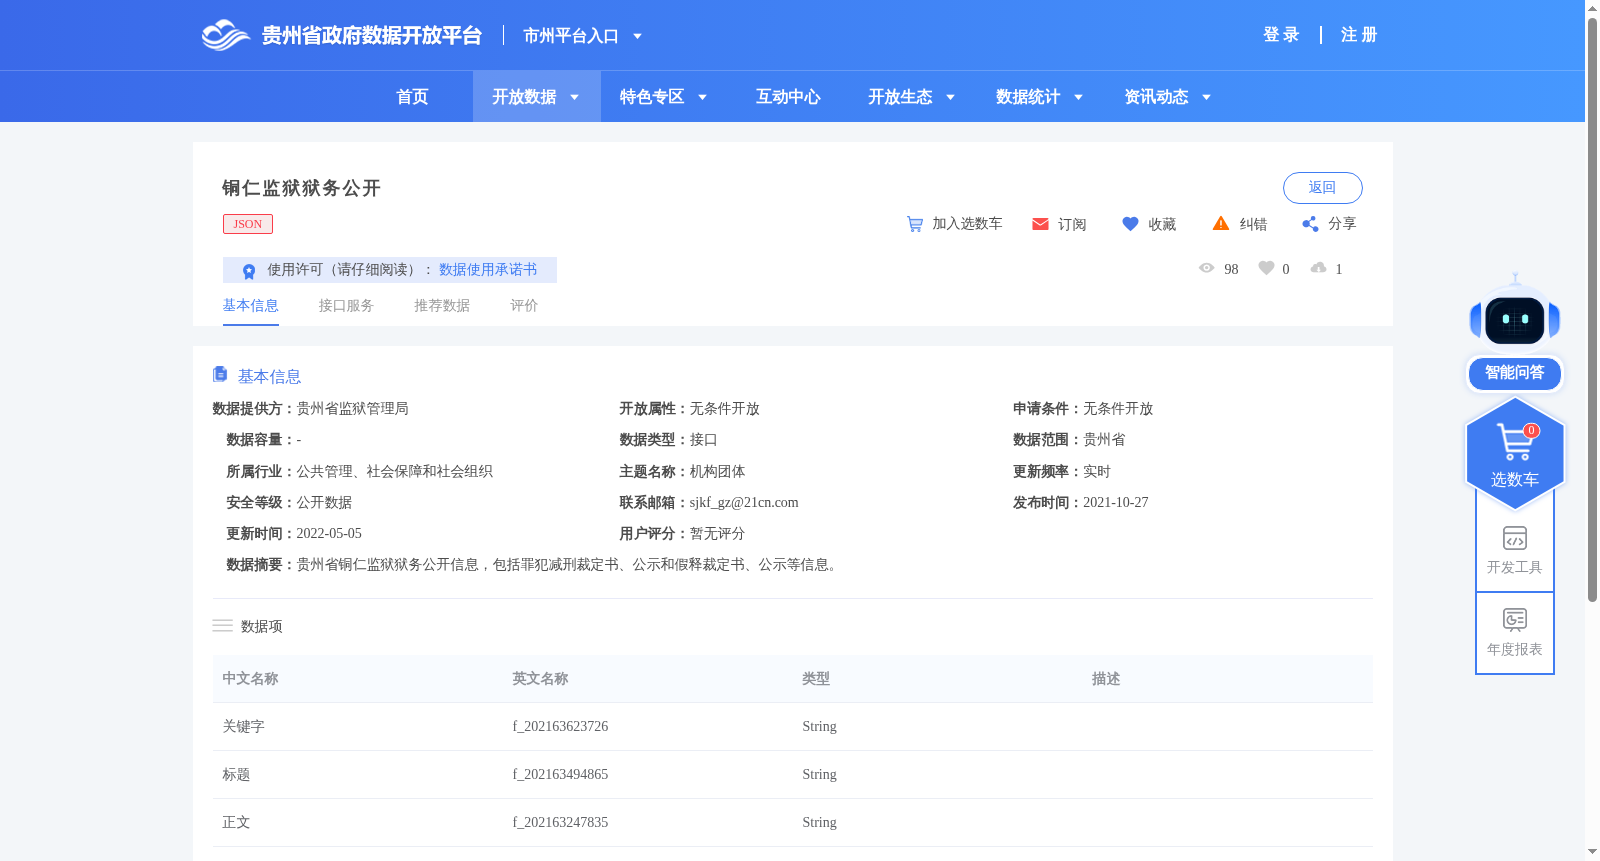Image resolution: width=1600 pixels, height=861 pixels.
Task: Click the 铜仁监狱狱务公开 title
Action: coord(301,188)
